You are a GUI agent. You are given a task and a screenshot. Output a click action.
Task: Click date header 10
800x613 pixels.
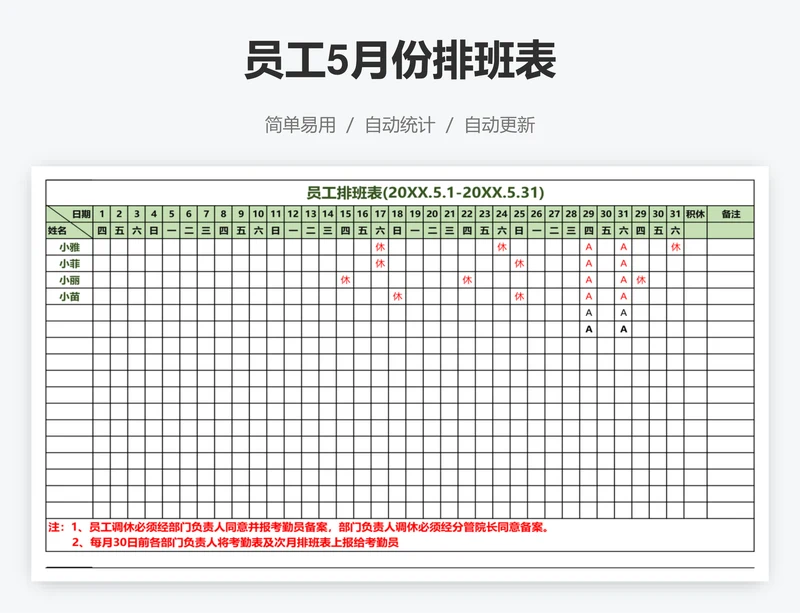[258, 214]
